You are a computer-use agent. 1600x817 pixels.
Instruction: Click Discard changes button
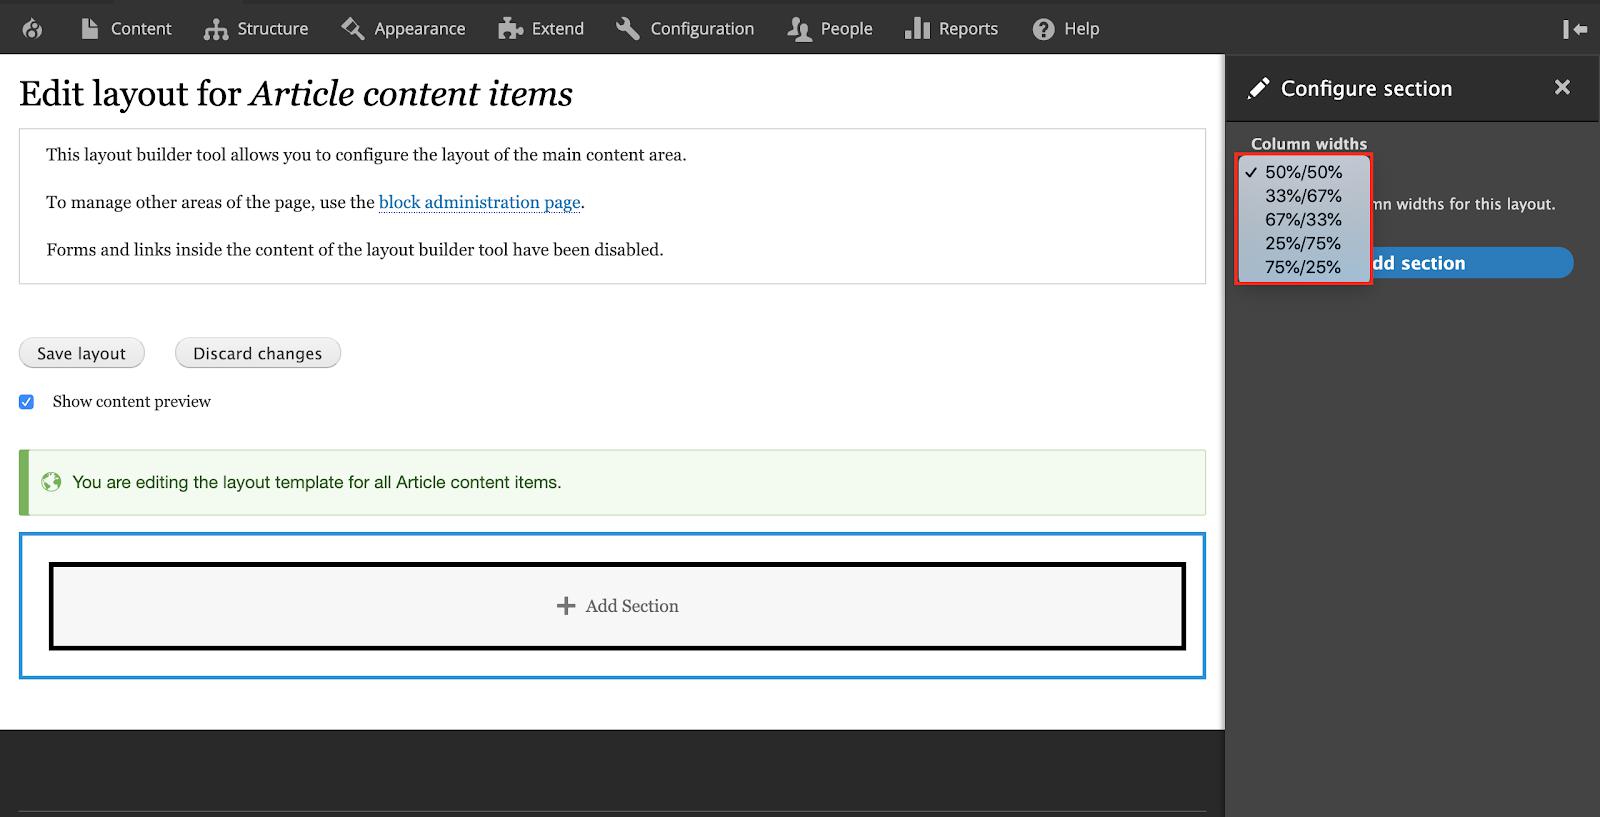point(258,353)
